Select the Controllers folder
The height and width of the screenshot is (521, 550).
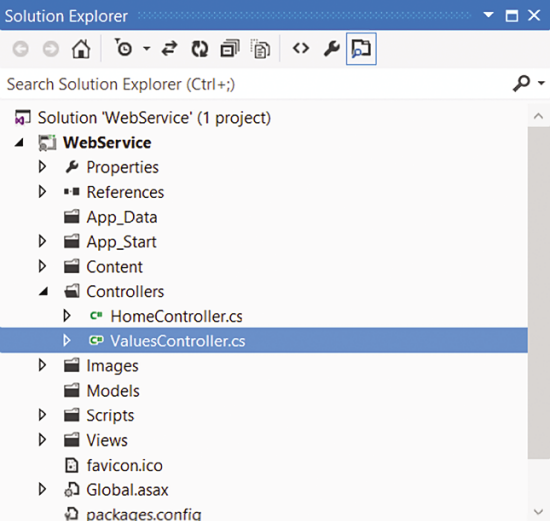(125, 292)
